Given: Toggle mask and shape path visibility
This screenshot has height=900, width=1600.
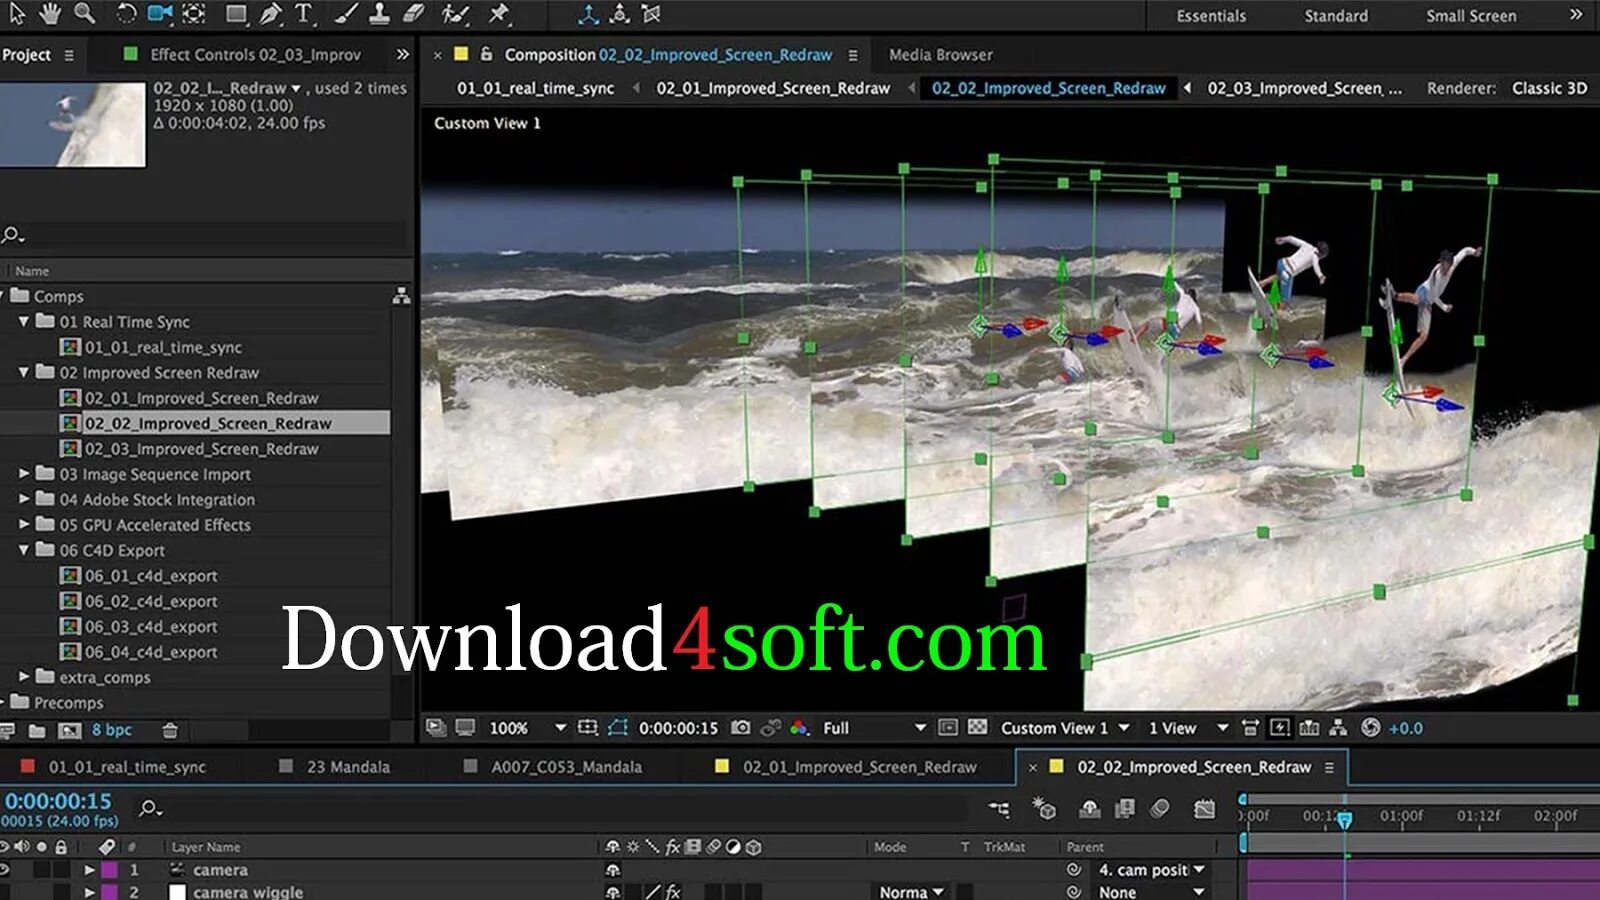Looking at the screenshot, I should click(618, 728).
